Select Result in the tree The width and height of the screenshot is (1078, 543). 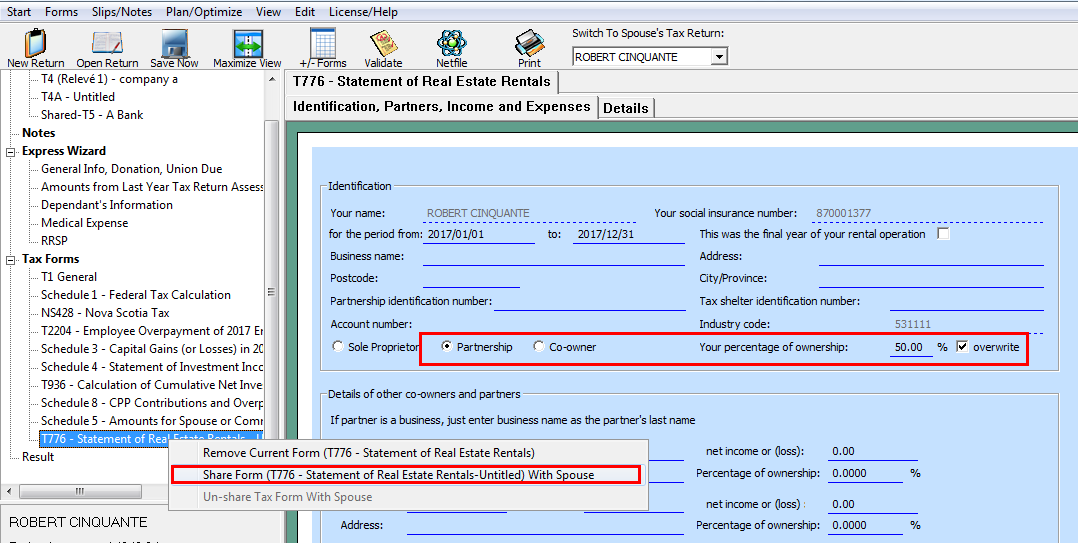38,456
